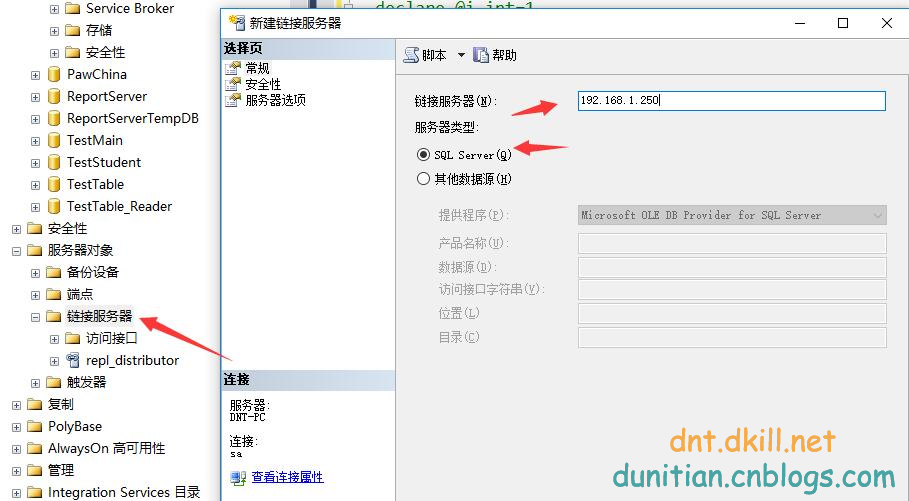
Task: Click the TestTable database icon
Action: click(x=54, y=184)
